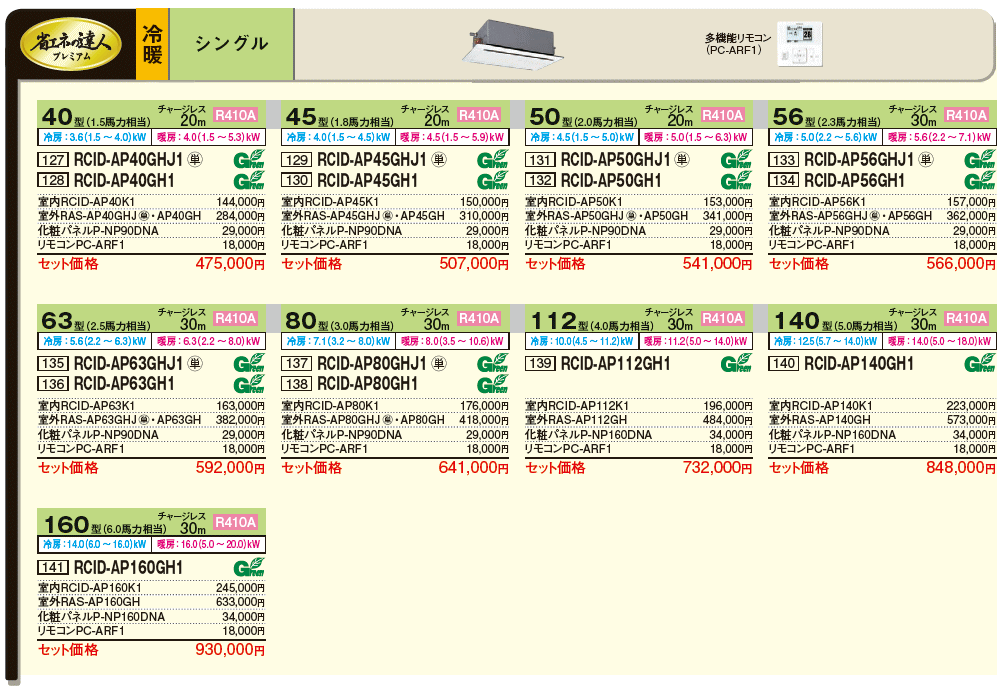This screenshot has width=1008, height=688.
Task: Click the set price 566,000円
Action: (961, 264)
